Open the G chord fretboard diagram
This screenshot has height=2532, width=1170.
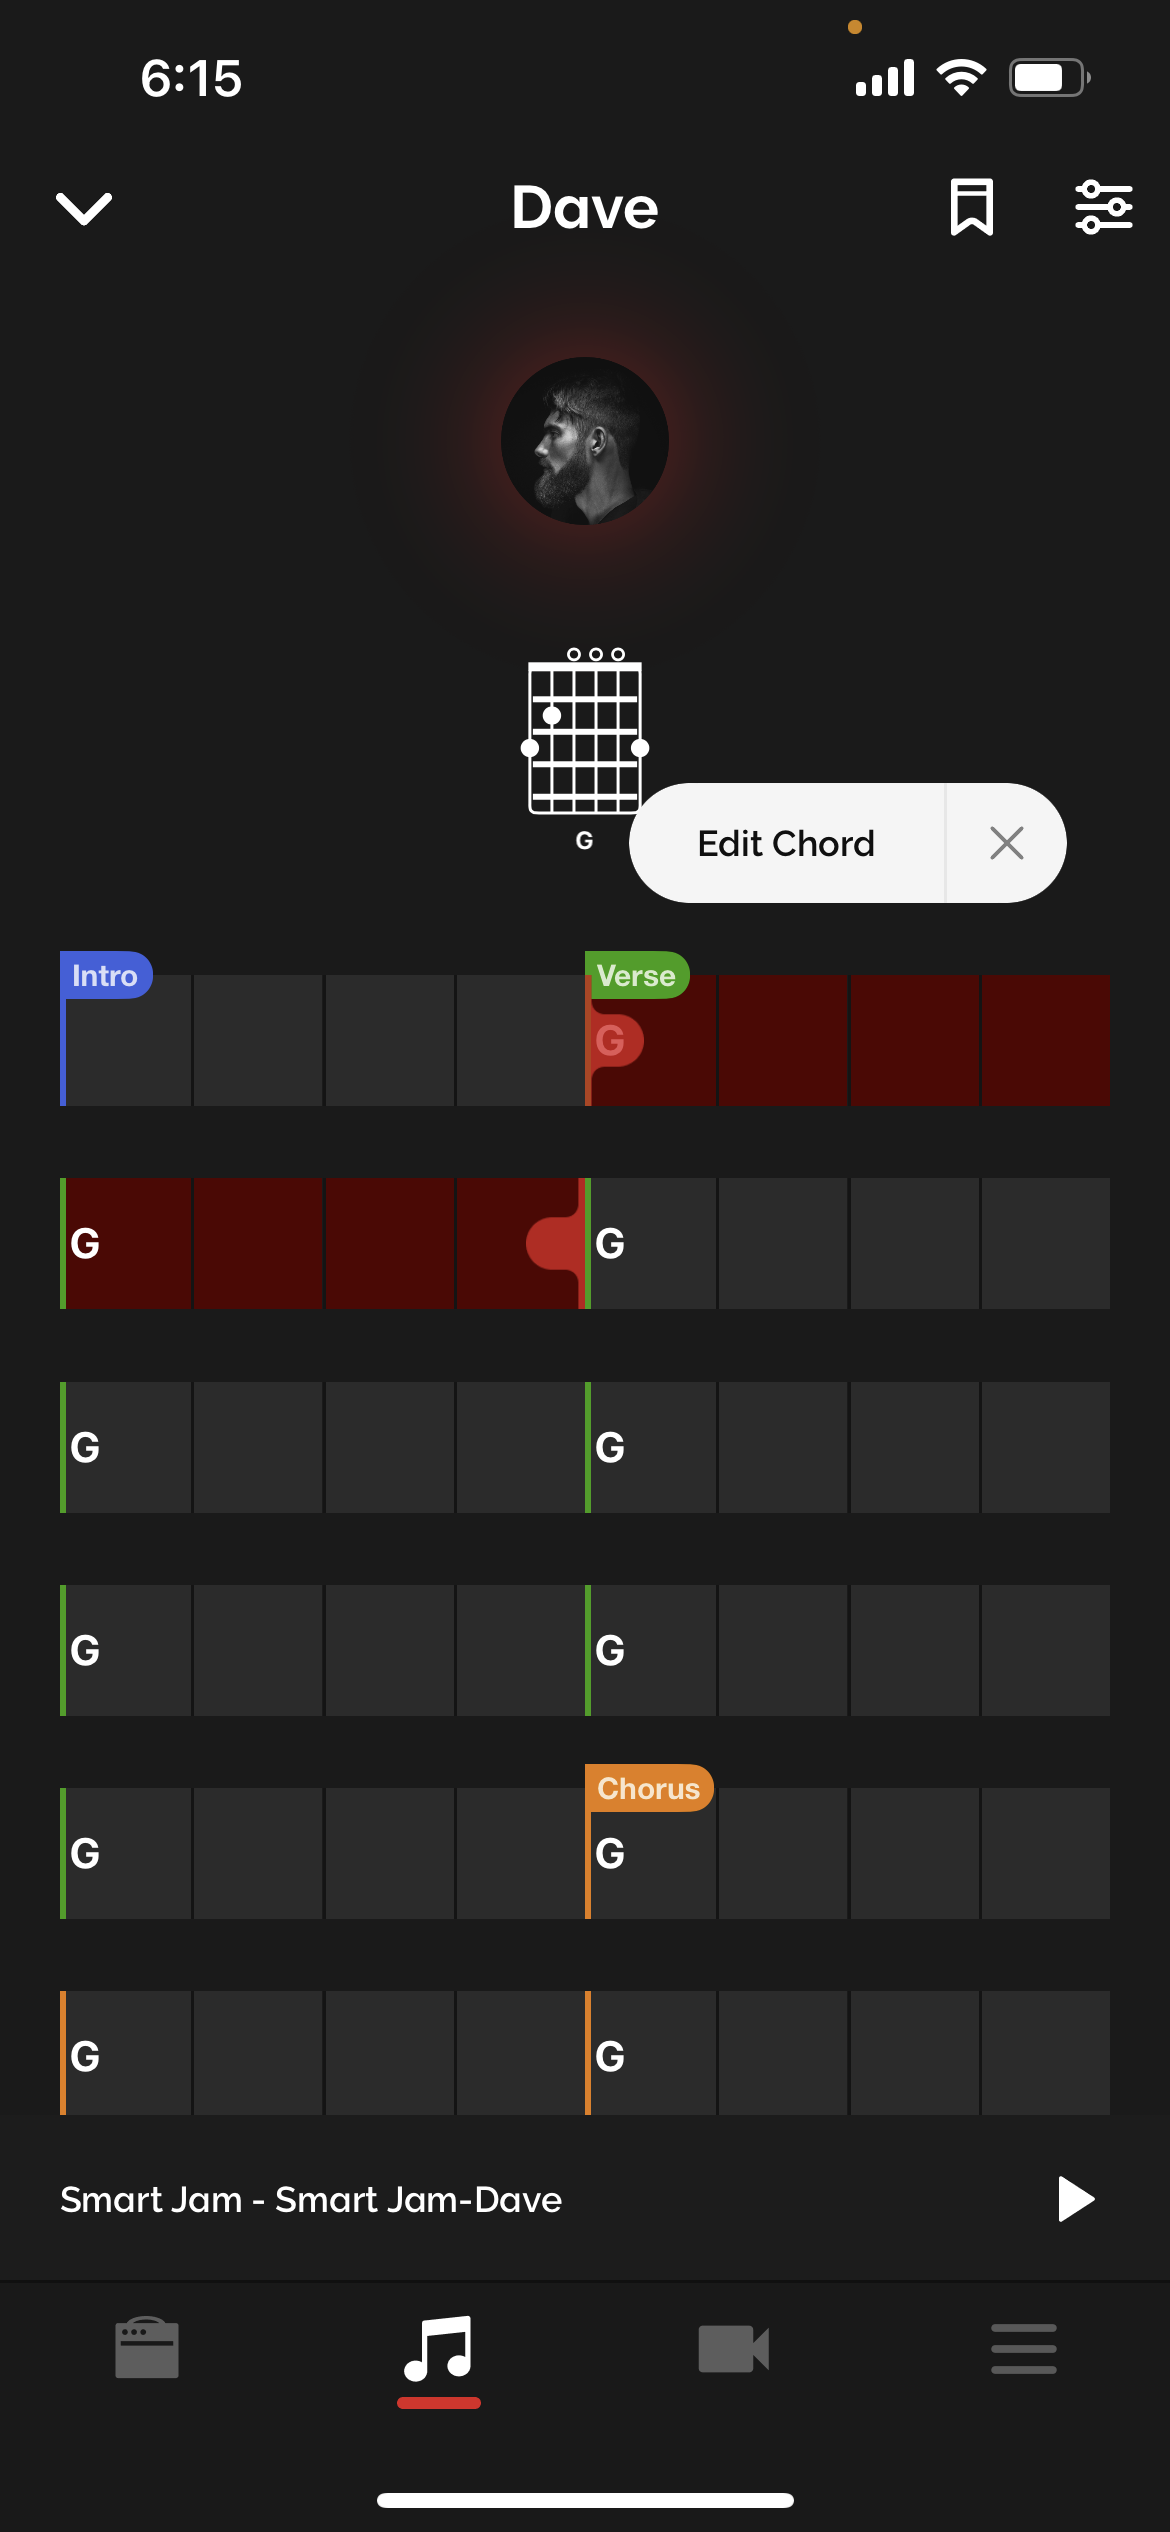click(585, 737)
